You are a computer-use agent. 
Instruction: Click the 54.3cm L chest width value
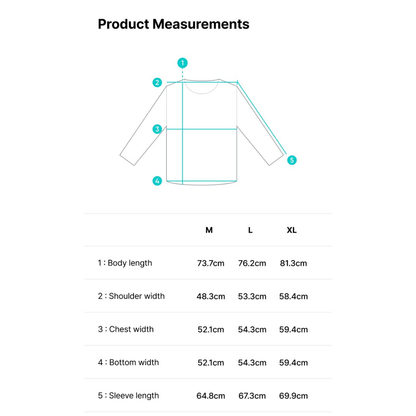point(252,330)
